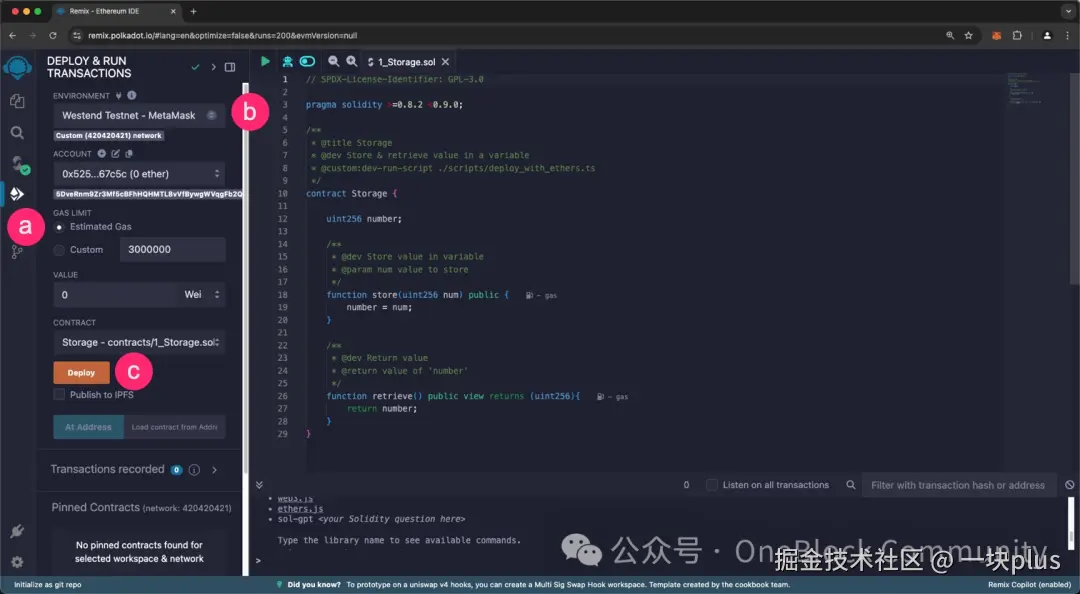
Task: Reload the page with browser reload button
Action: pyautogui.click(x=53, y=35)
